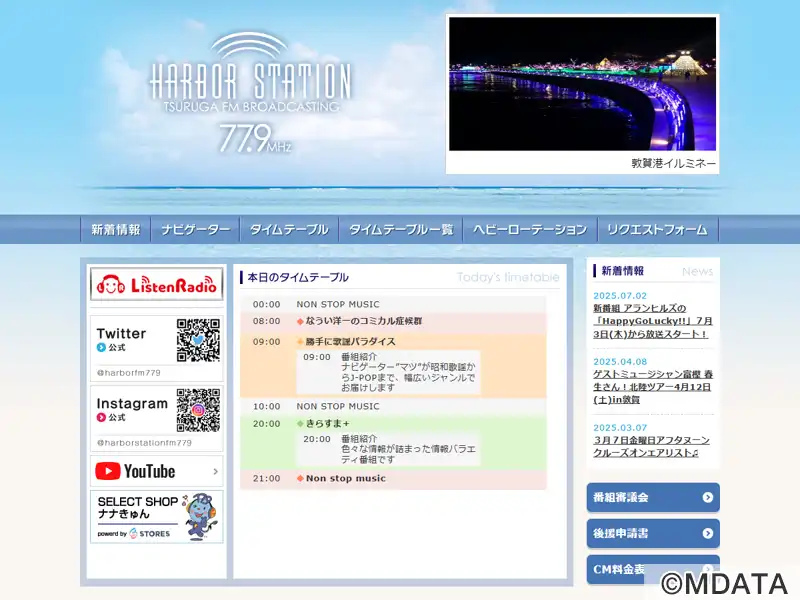This screenshot has height=600, width=800.
Task: Click the 後援申請書 button
Action: pos(653,534)
